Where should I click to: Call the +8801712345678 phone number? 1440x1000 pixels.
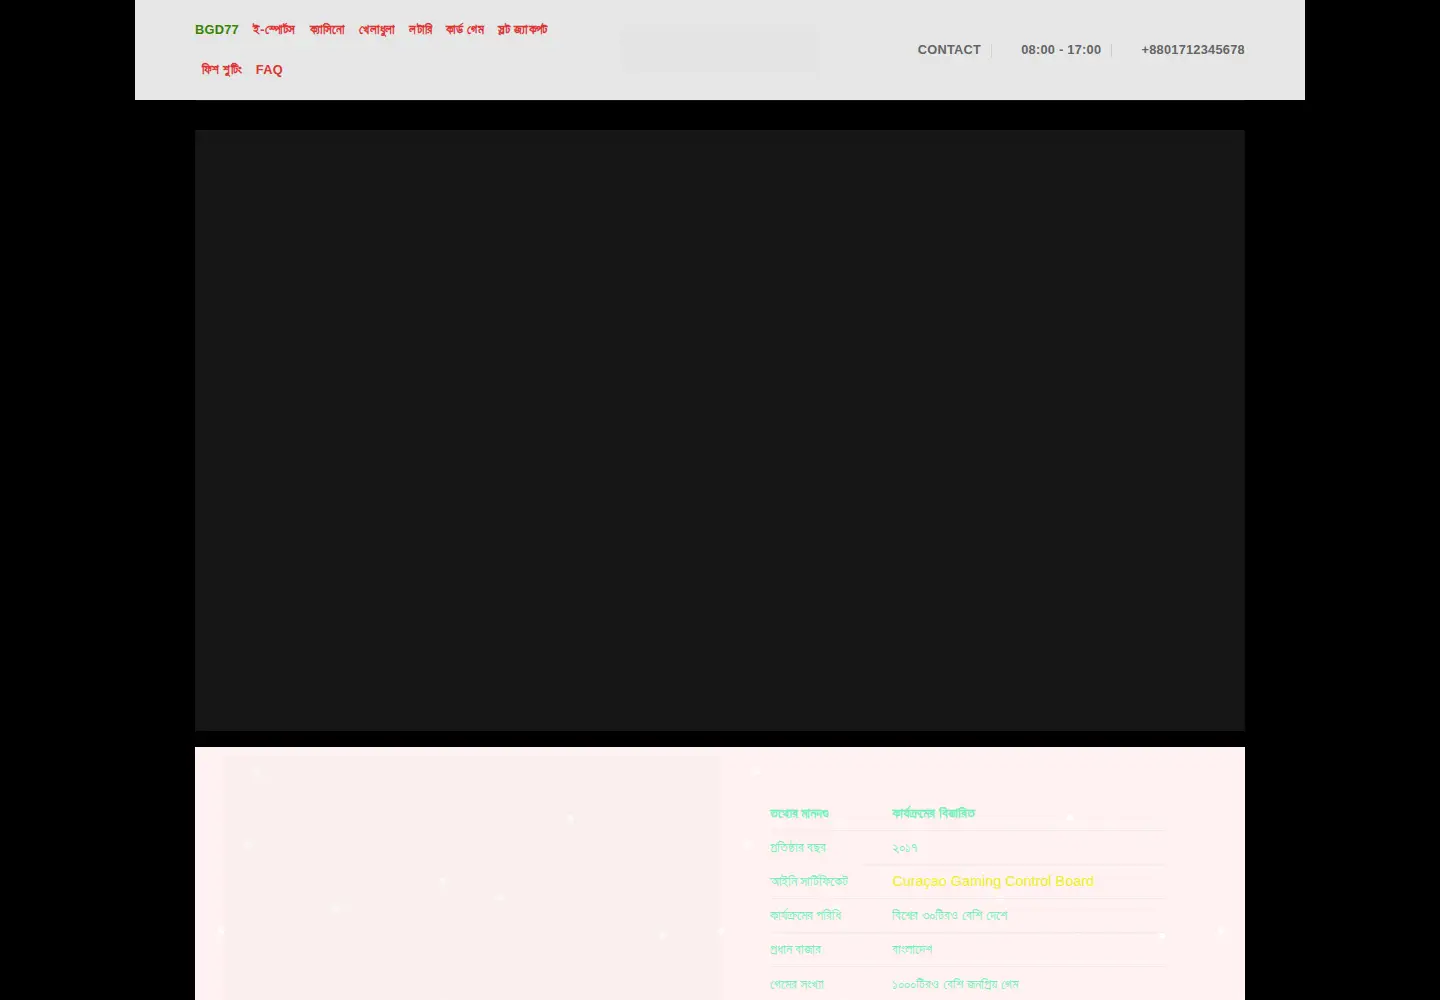(x=1193, y=50)
